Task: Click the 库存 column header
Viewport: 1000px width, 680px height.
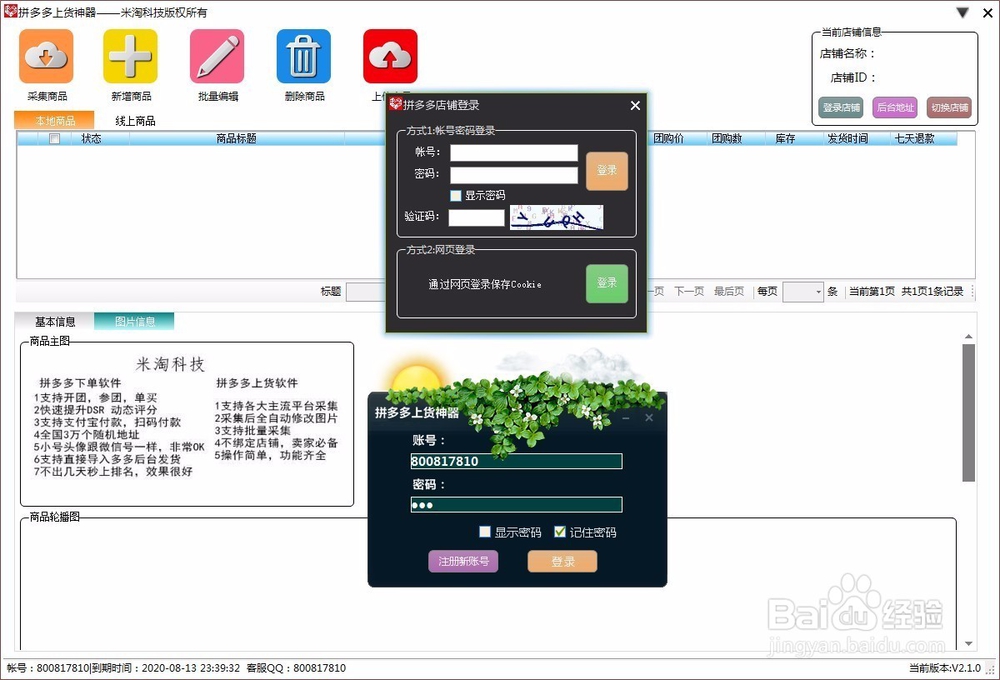Action: tap(785, 138)
